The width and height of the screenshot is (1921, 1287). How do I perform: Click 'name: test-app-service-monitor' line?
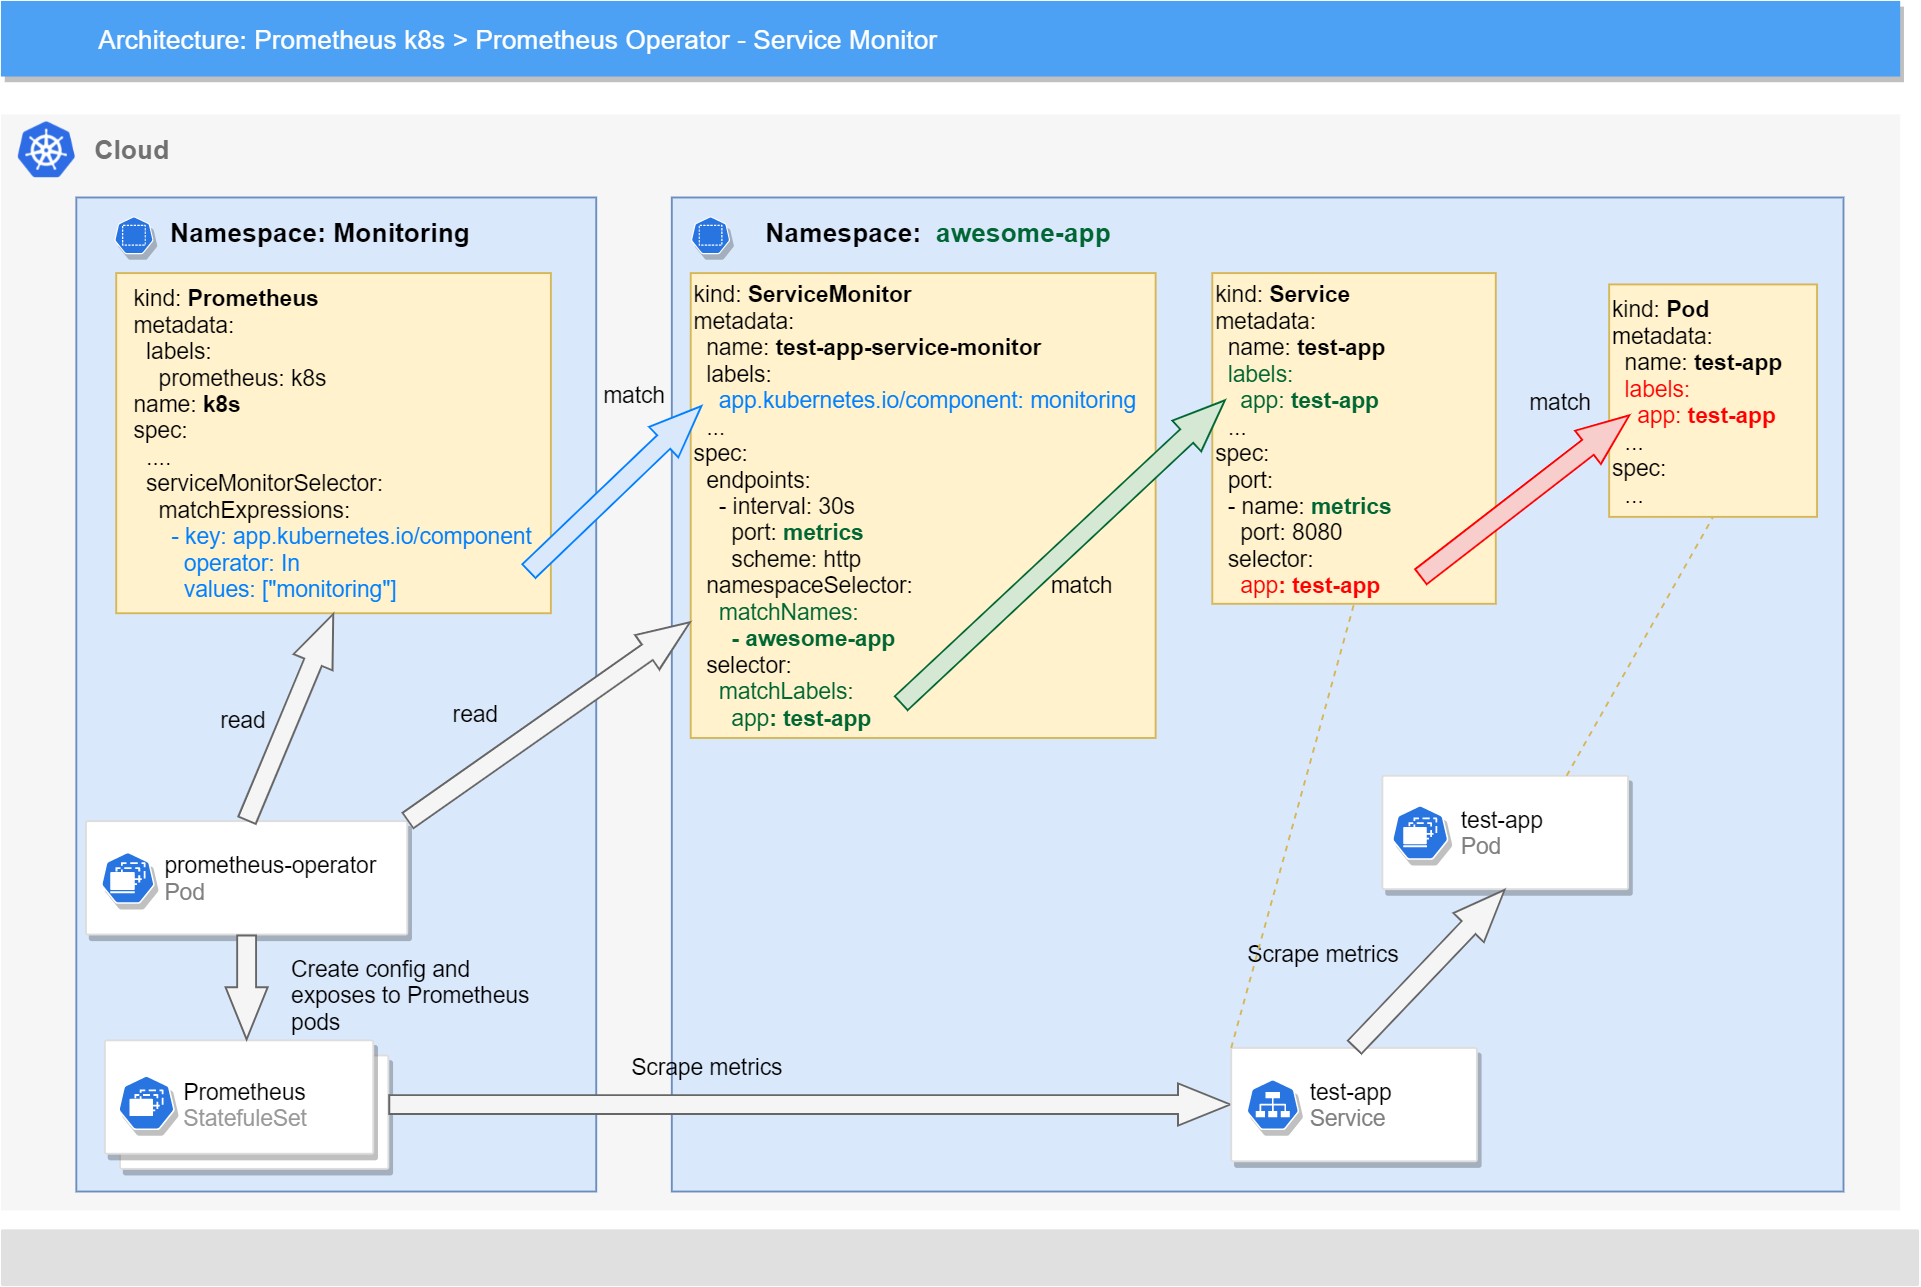(873, 347)
